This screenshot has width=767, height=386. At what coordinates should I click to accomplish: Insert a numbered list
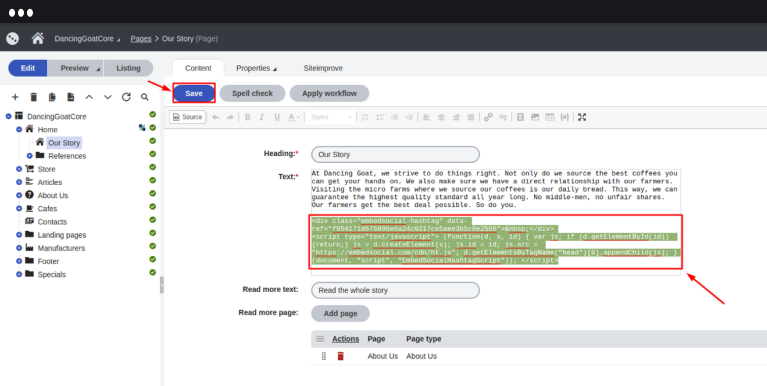click(x=365, y=117)
